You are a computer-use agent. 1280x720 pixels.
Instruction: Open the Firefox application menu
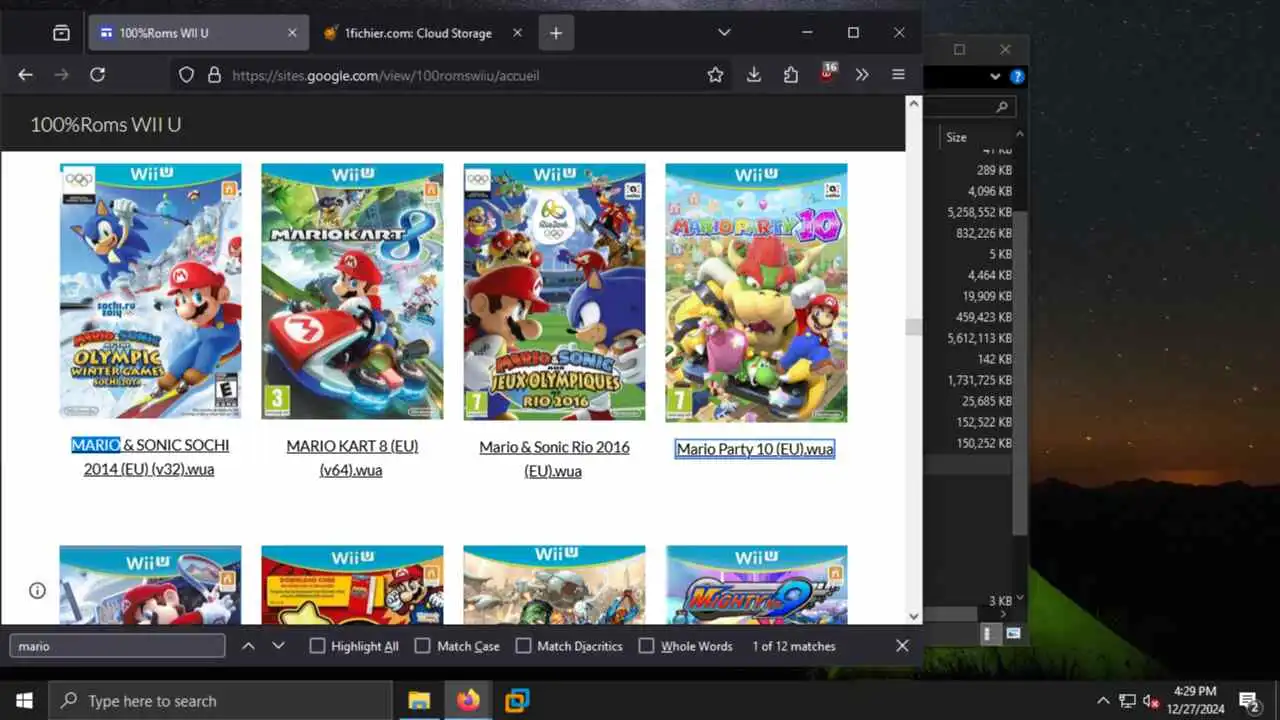point(898,75)
